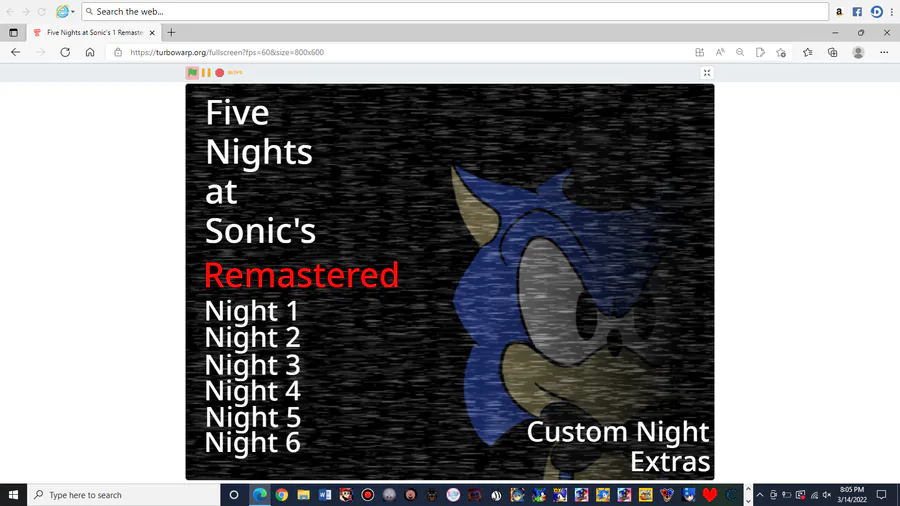Open network status in system tray

coord(814,495)
